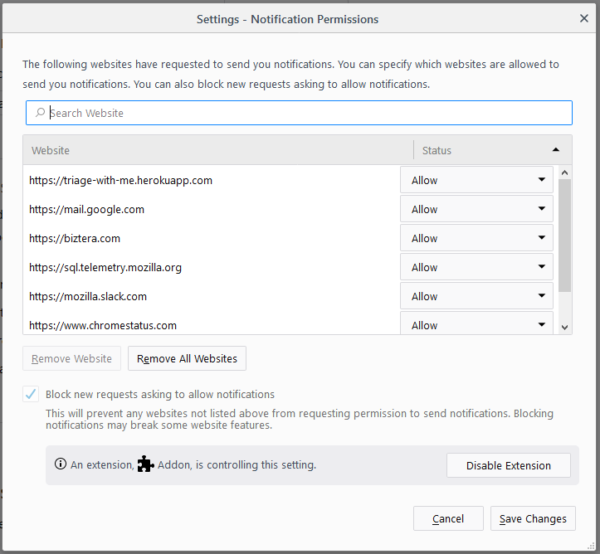Click the info icon beside extension notice
Screen dimensions: 600x554
click(x=60, y=464)
